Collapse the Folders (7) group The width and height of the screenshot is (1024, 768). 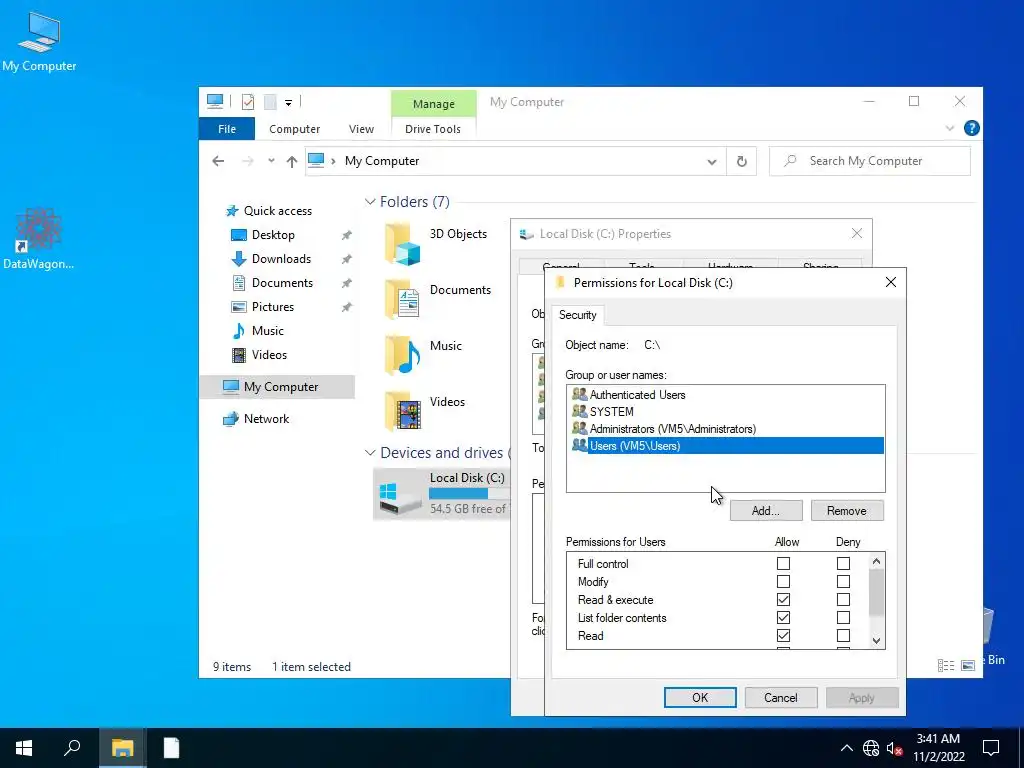click(370, 202)
